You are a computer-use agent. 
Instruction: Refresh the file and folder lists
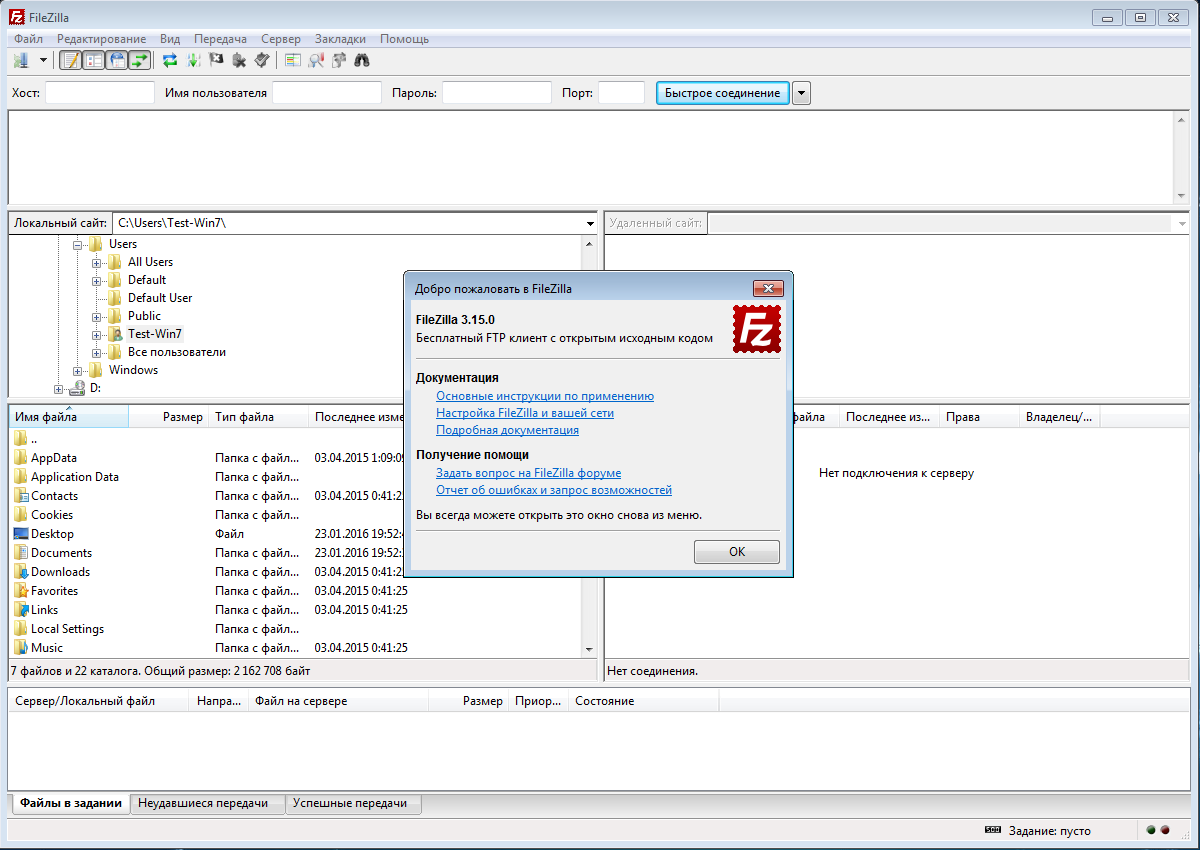170,60
